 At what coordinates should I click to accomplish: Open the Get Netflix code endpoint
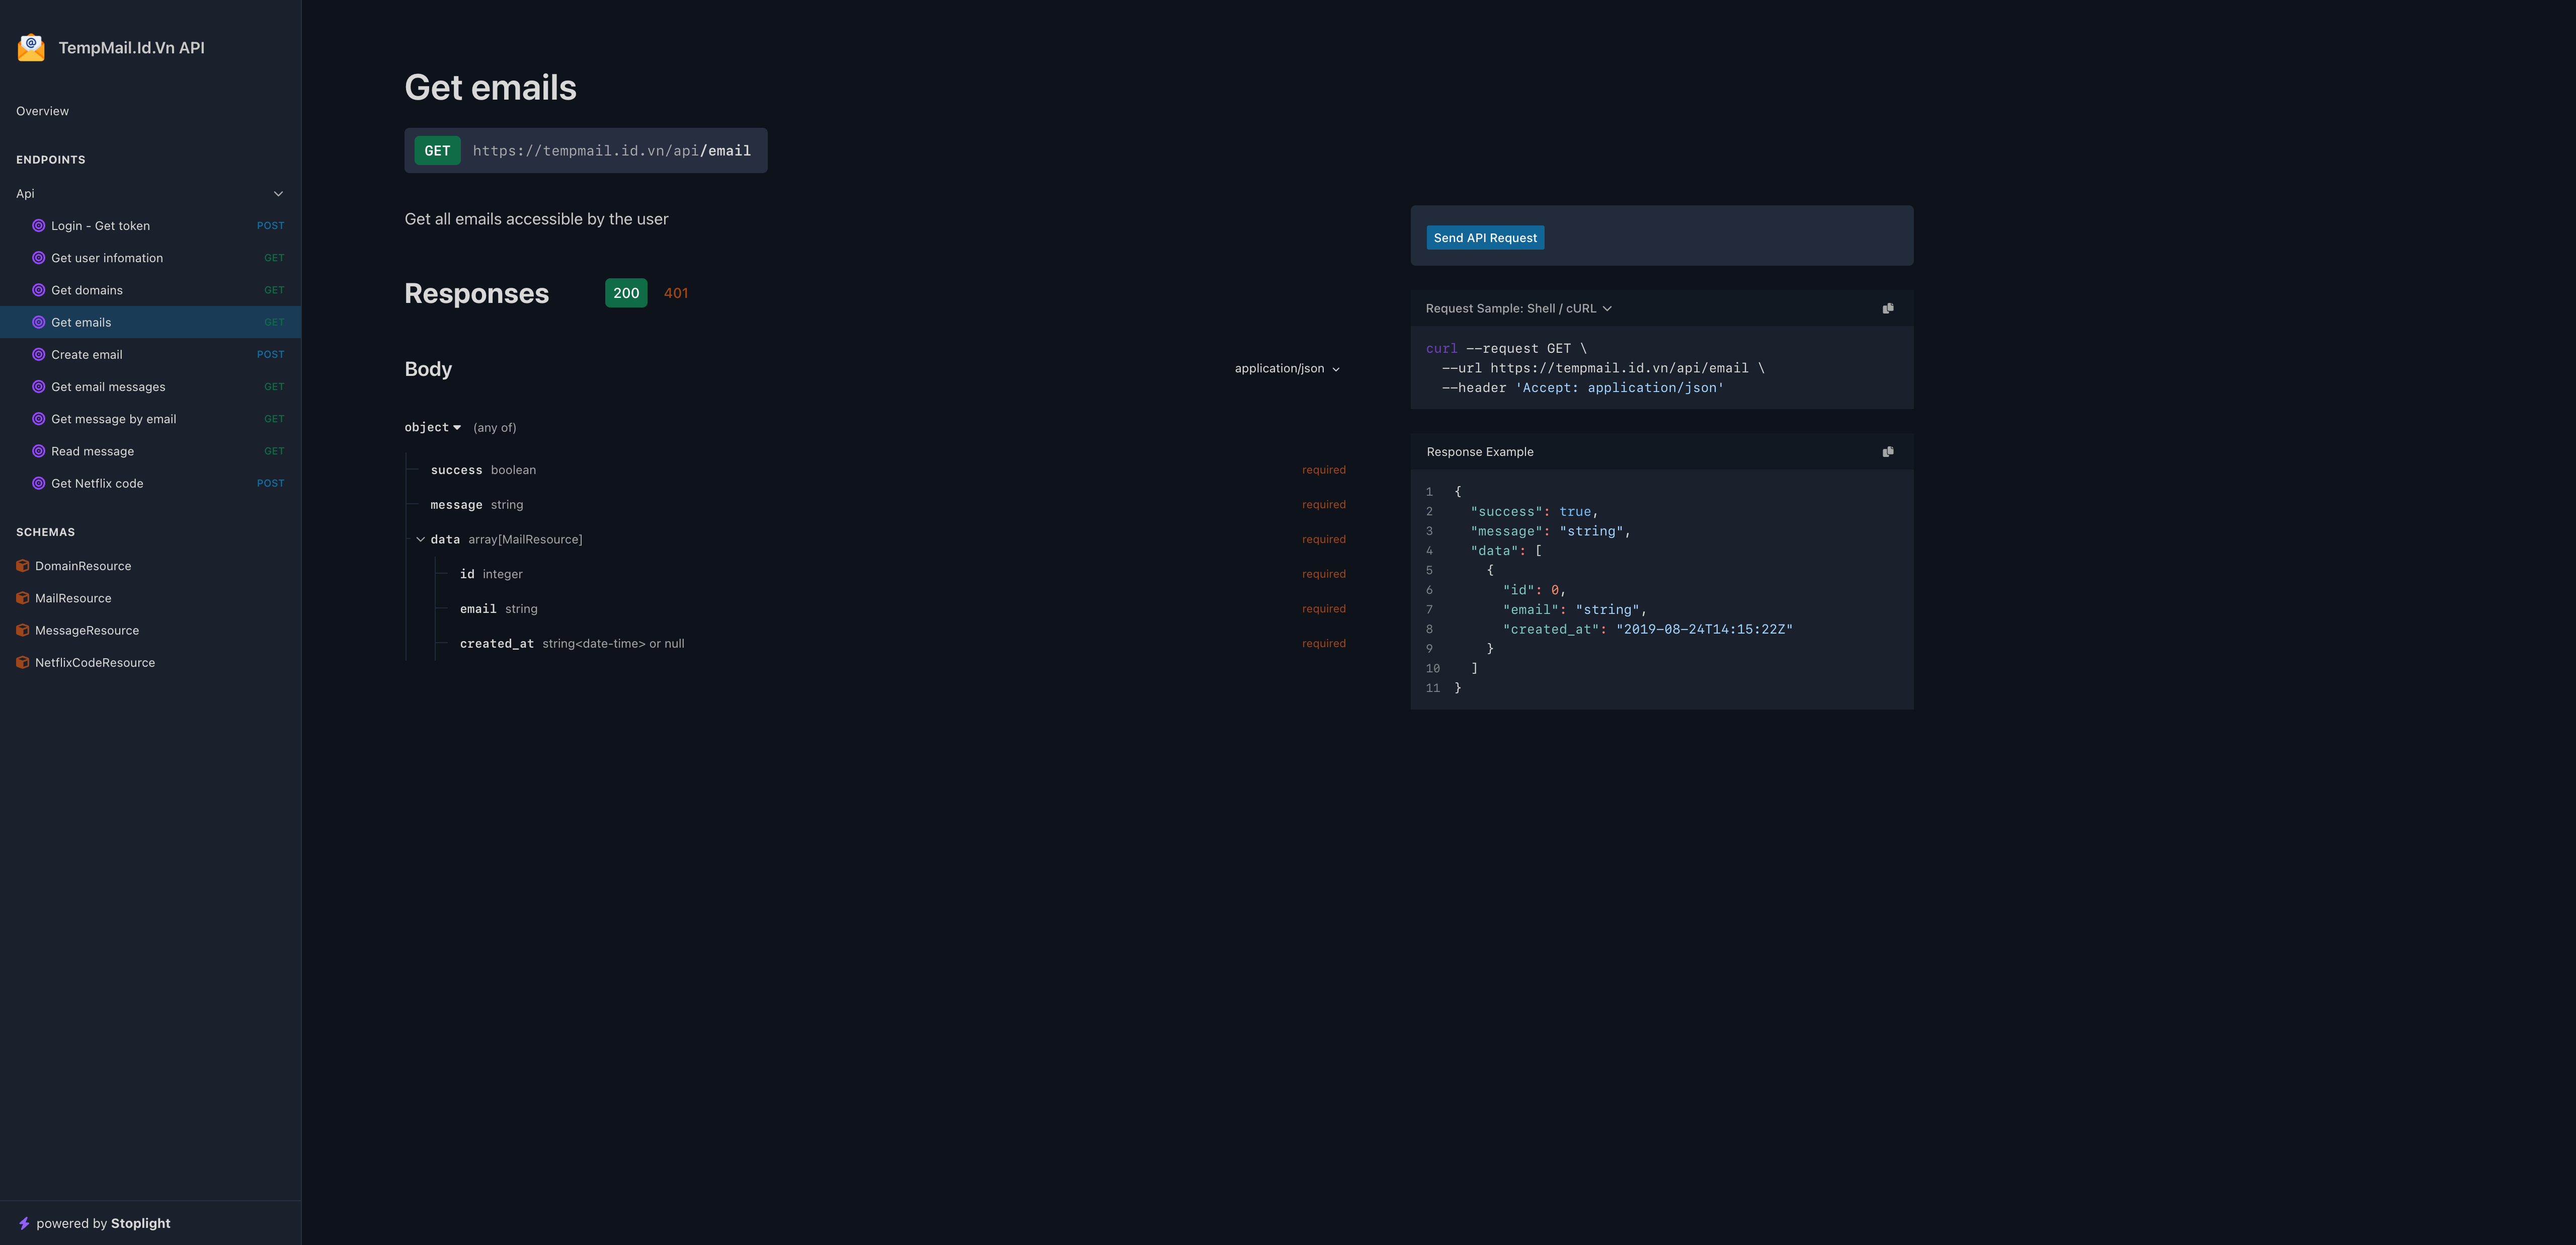(150, 483)
